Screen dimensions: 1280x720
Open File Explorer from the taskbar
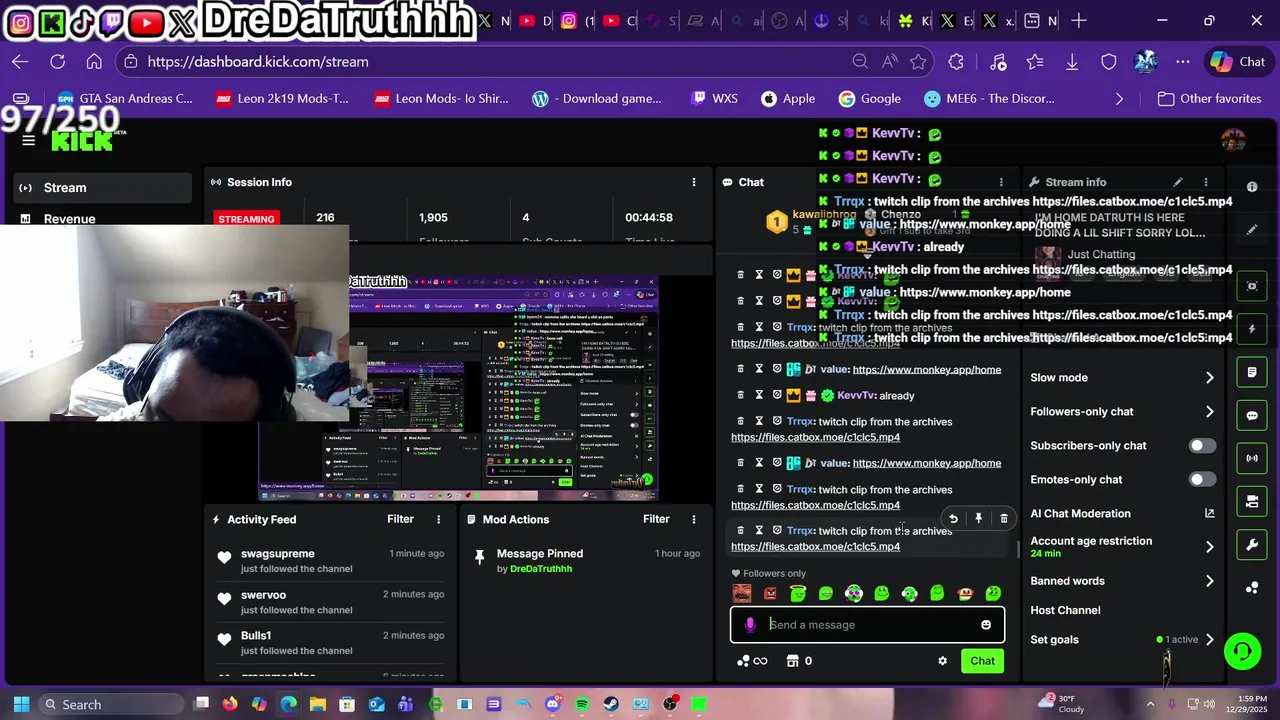coord(318,704)
